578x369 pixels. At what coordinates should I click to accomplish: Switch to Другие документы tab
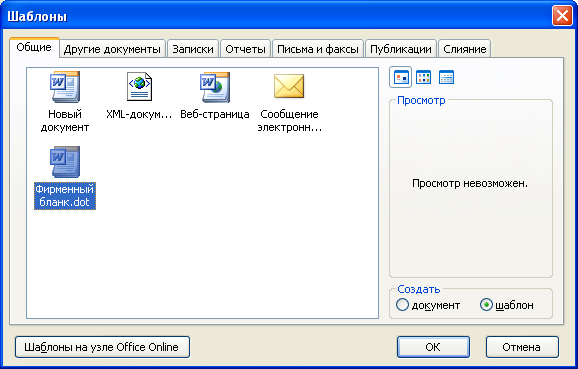pyautogui.click(x=112, y=49)
